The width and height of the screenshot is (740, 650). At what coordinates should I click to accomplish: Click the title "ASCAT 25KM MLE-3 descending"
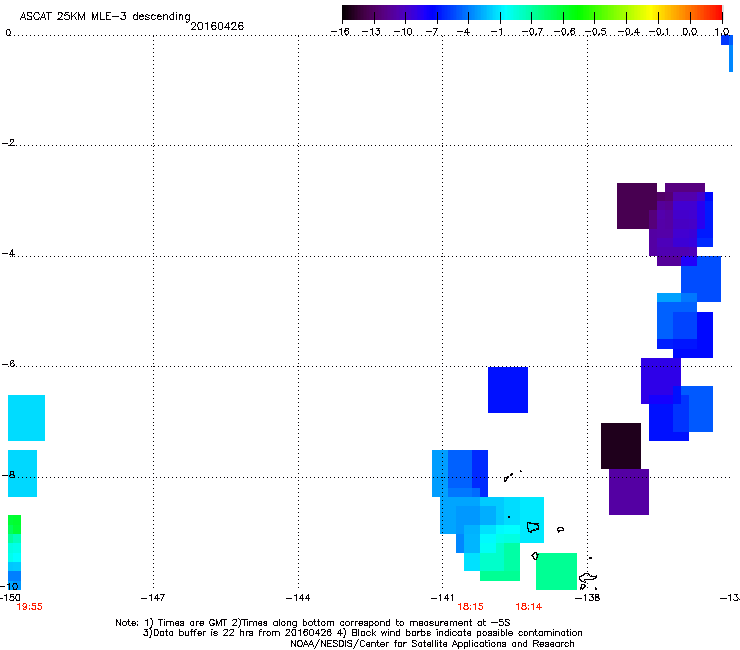tap(105, 16)
